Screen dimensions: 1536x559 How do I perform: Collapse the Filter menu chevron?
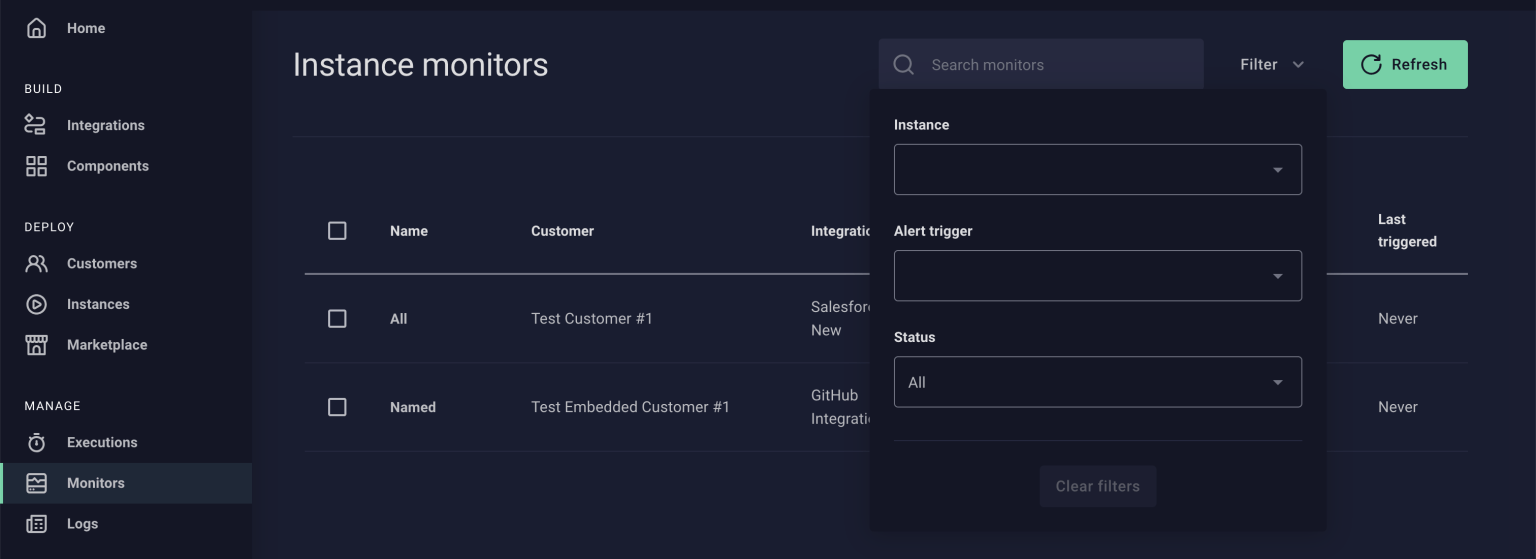tap(1298, 65)
